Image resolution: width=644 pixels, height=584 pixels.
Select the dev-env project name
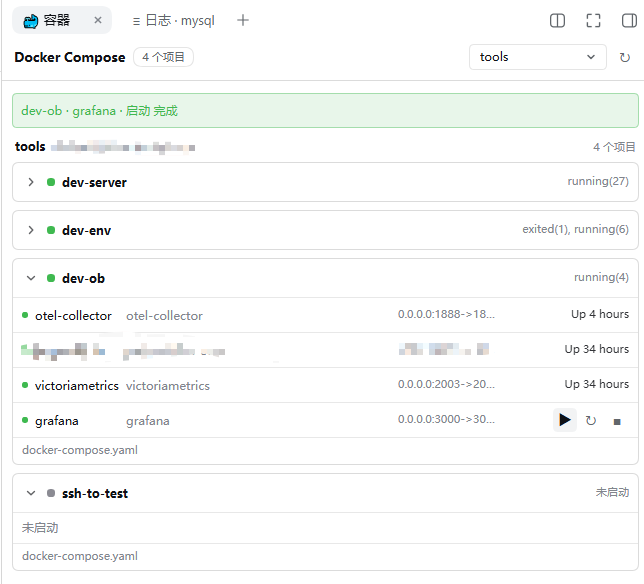[86, 230]
